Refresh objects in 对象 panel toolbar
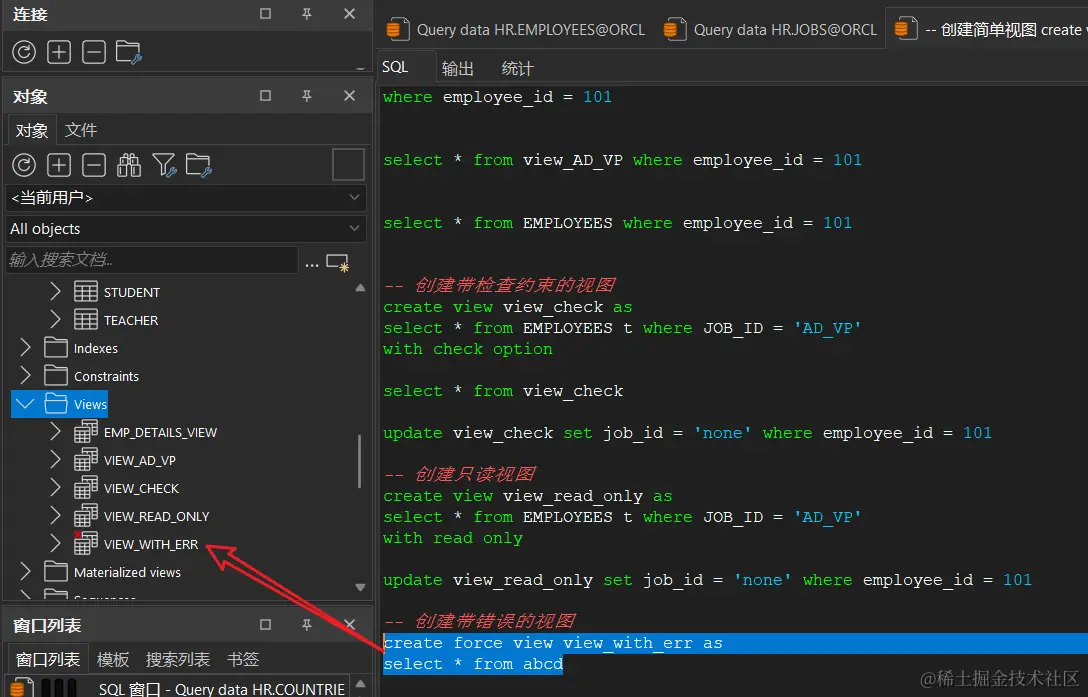This screenshot has height=697, width=1088. (x=24, y=165)
